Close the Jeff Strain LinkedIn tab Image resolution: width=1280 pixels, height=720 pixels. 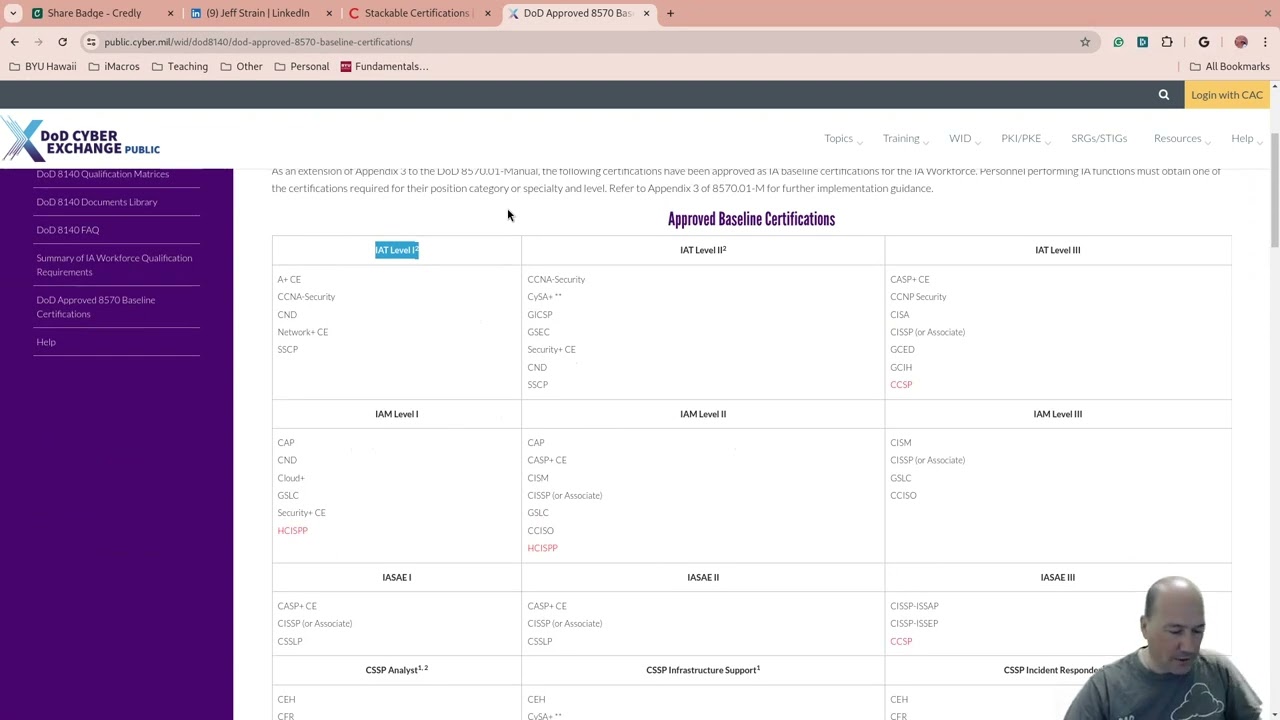pyautogui.click(x=328, y=13)
